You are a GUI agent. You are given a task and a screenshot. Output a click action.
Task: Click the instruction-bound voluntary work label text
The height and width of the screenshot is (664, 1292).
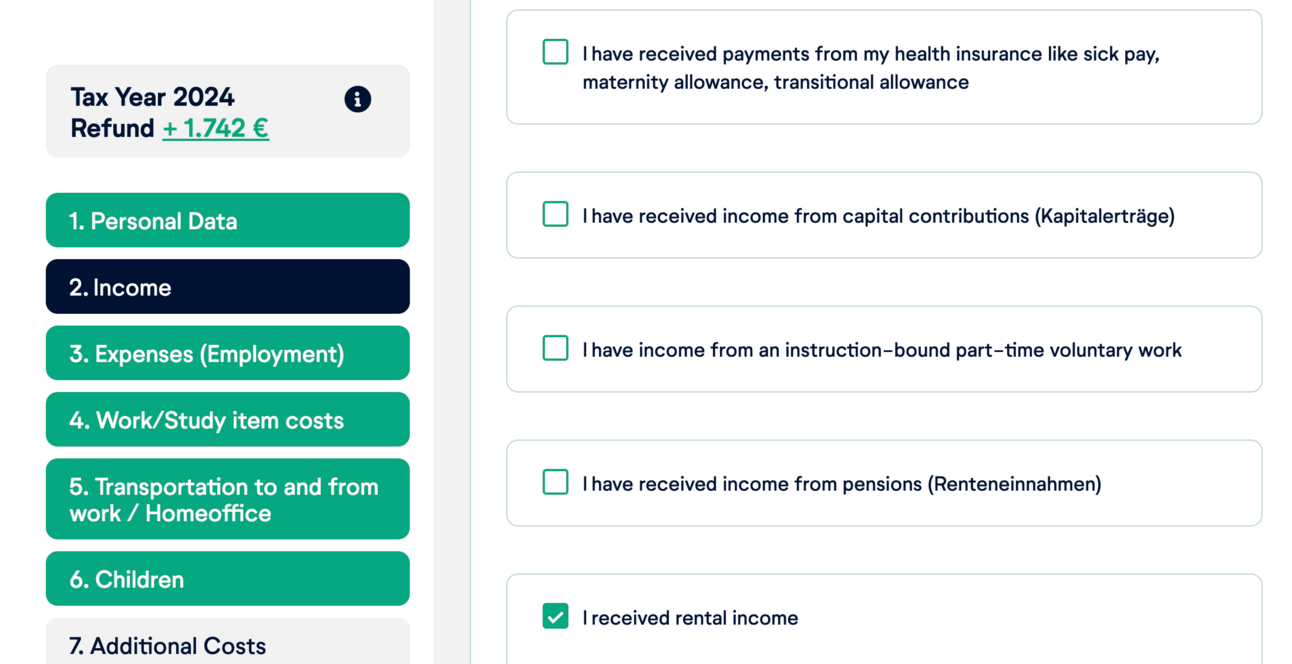pos(882,350)
